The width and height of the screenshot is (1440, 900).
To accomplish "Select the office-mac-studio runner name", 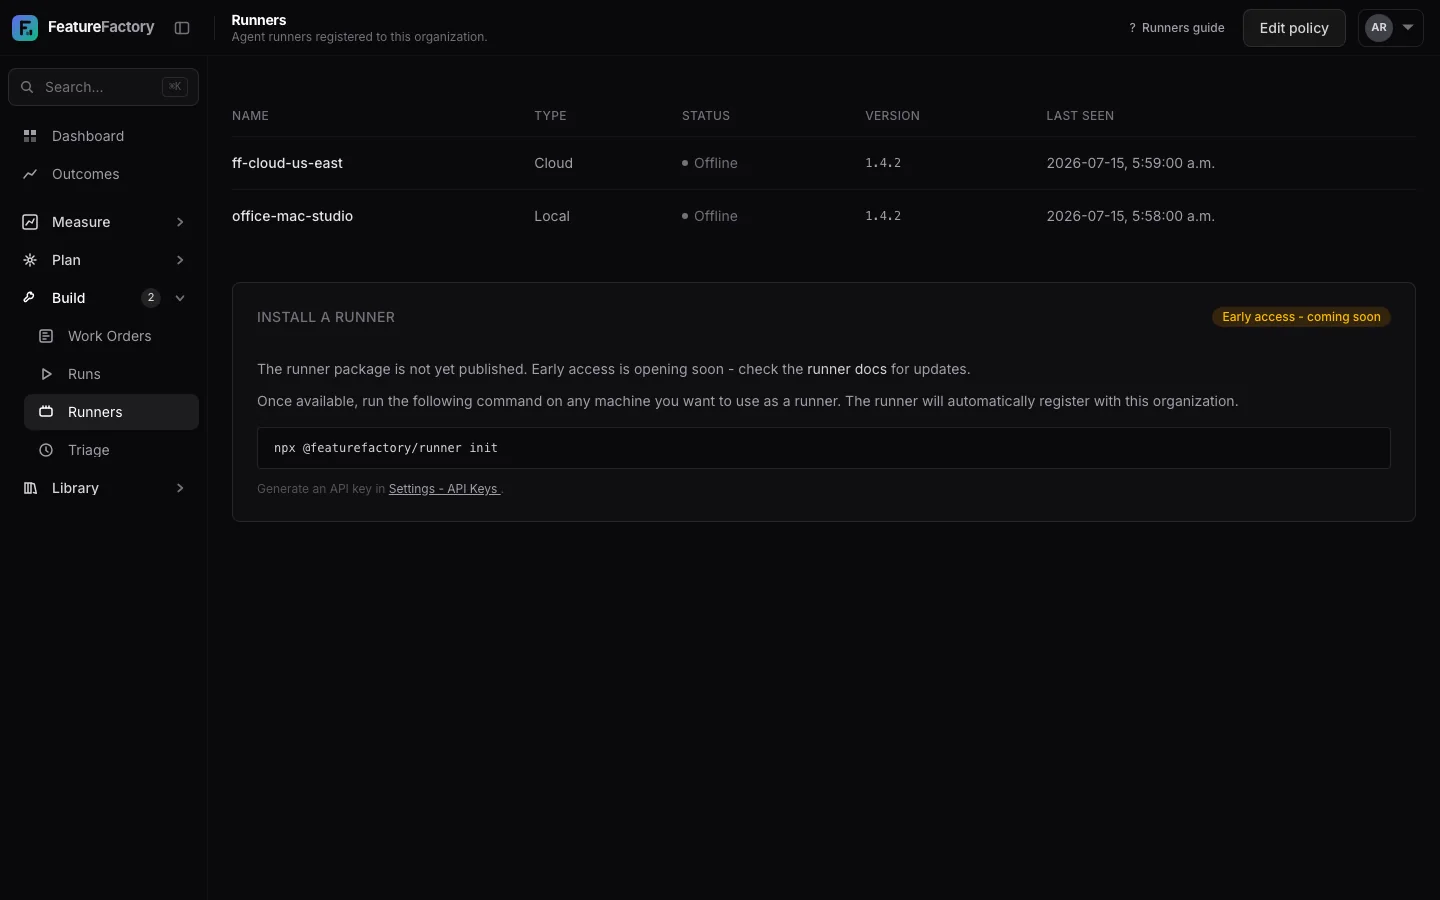I will click(x=292, y=216).
